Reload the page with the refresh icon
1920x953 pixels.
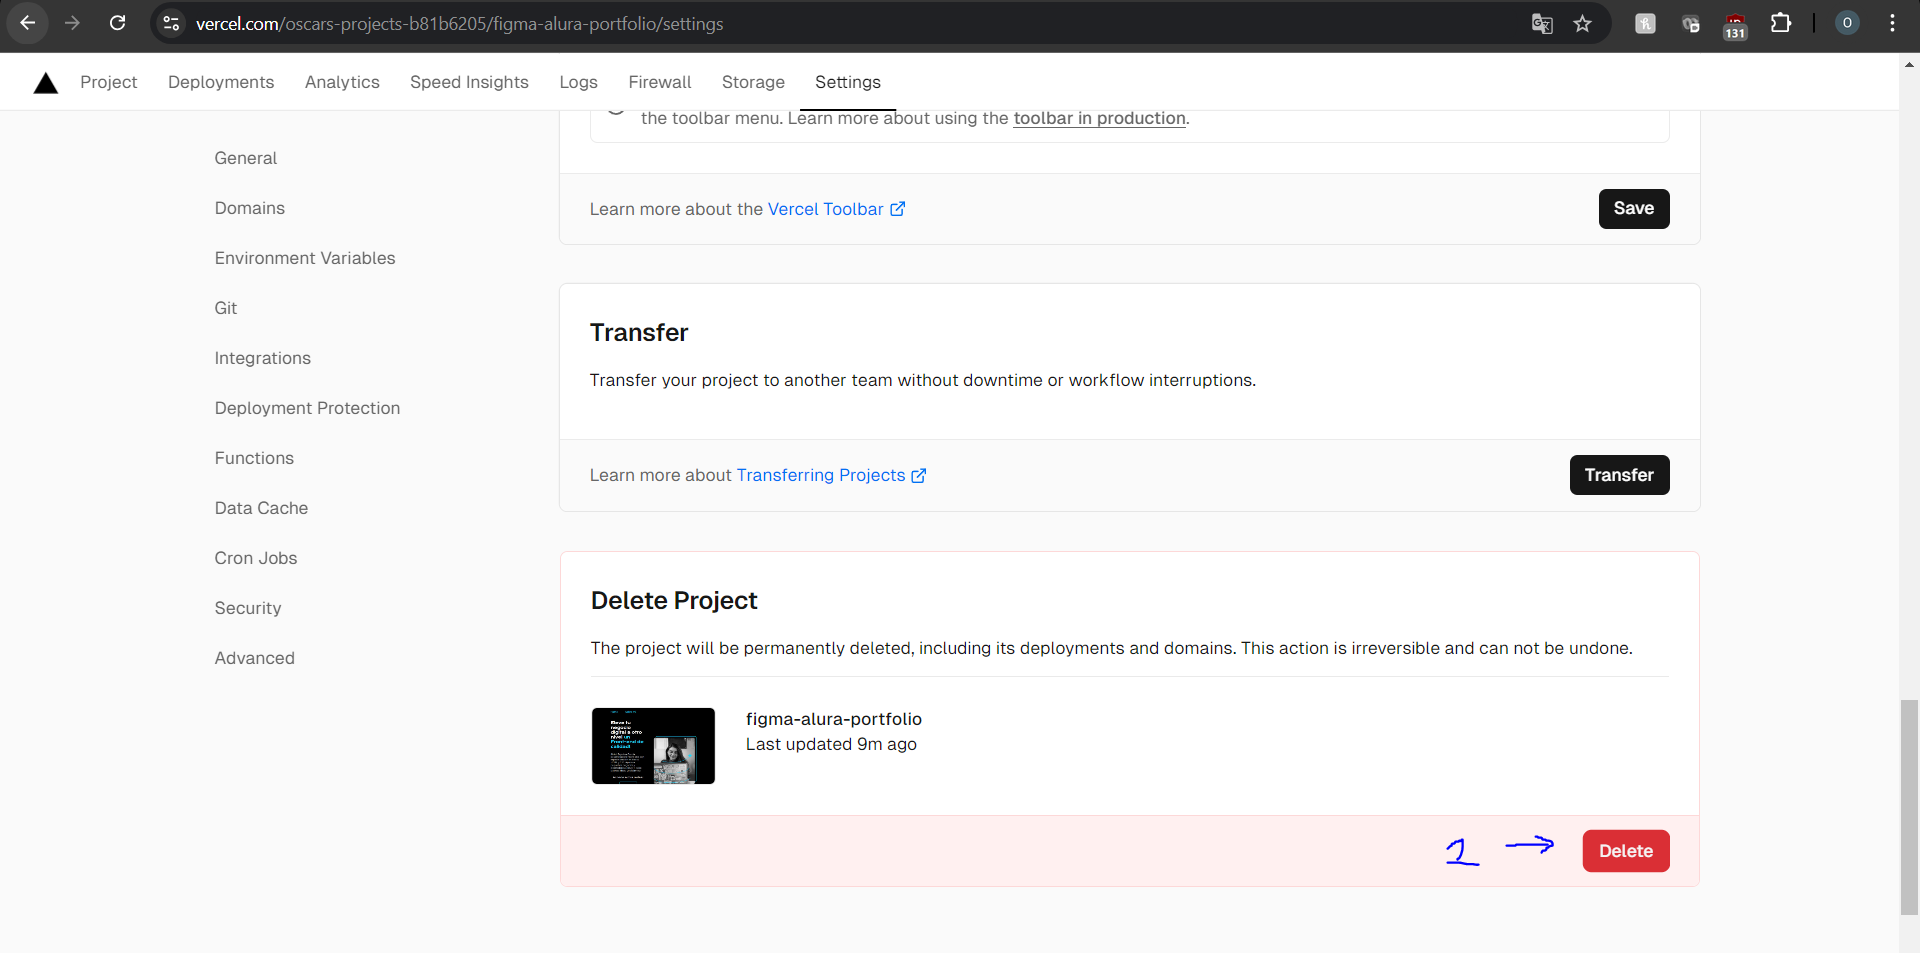click(117, 23)
